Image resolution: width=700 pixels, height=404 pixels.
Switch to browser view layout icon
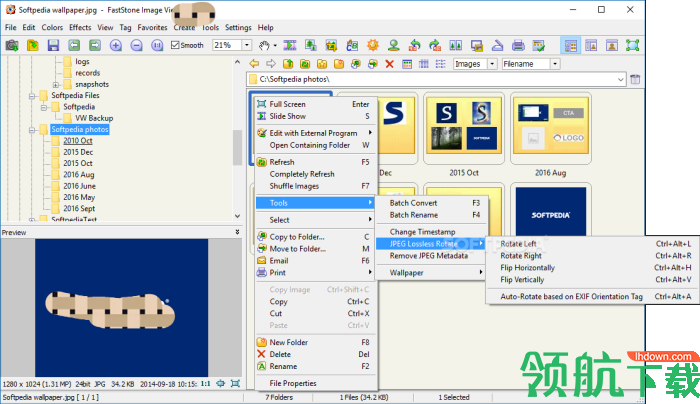pyautogui.click(x=571, y=45)
